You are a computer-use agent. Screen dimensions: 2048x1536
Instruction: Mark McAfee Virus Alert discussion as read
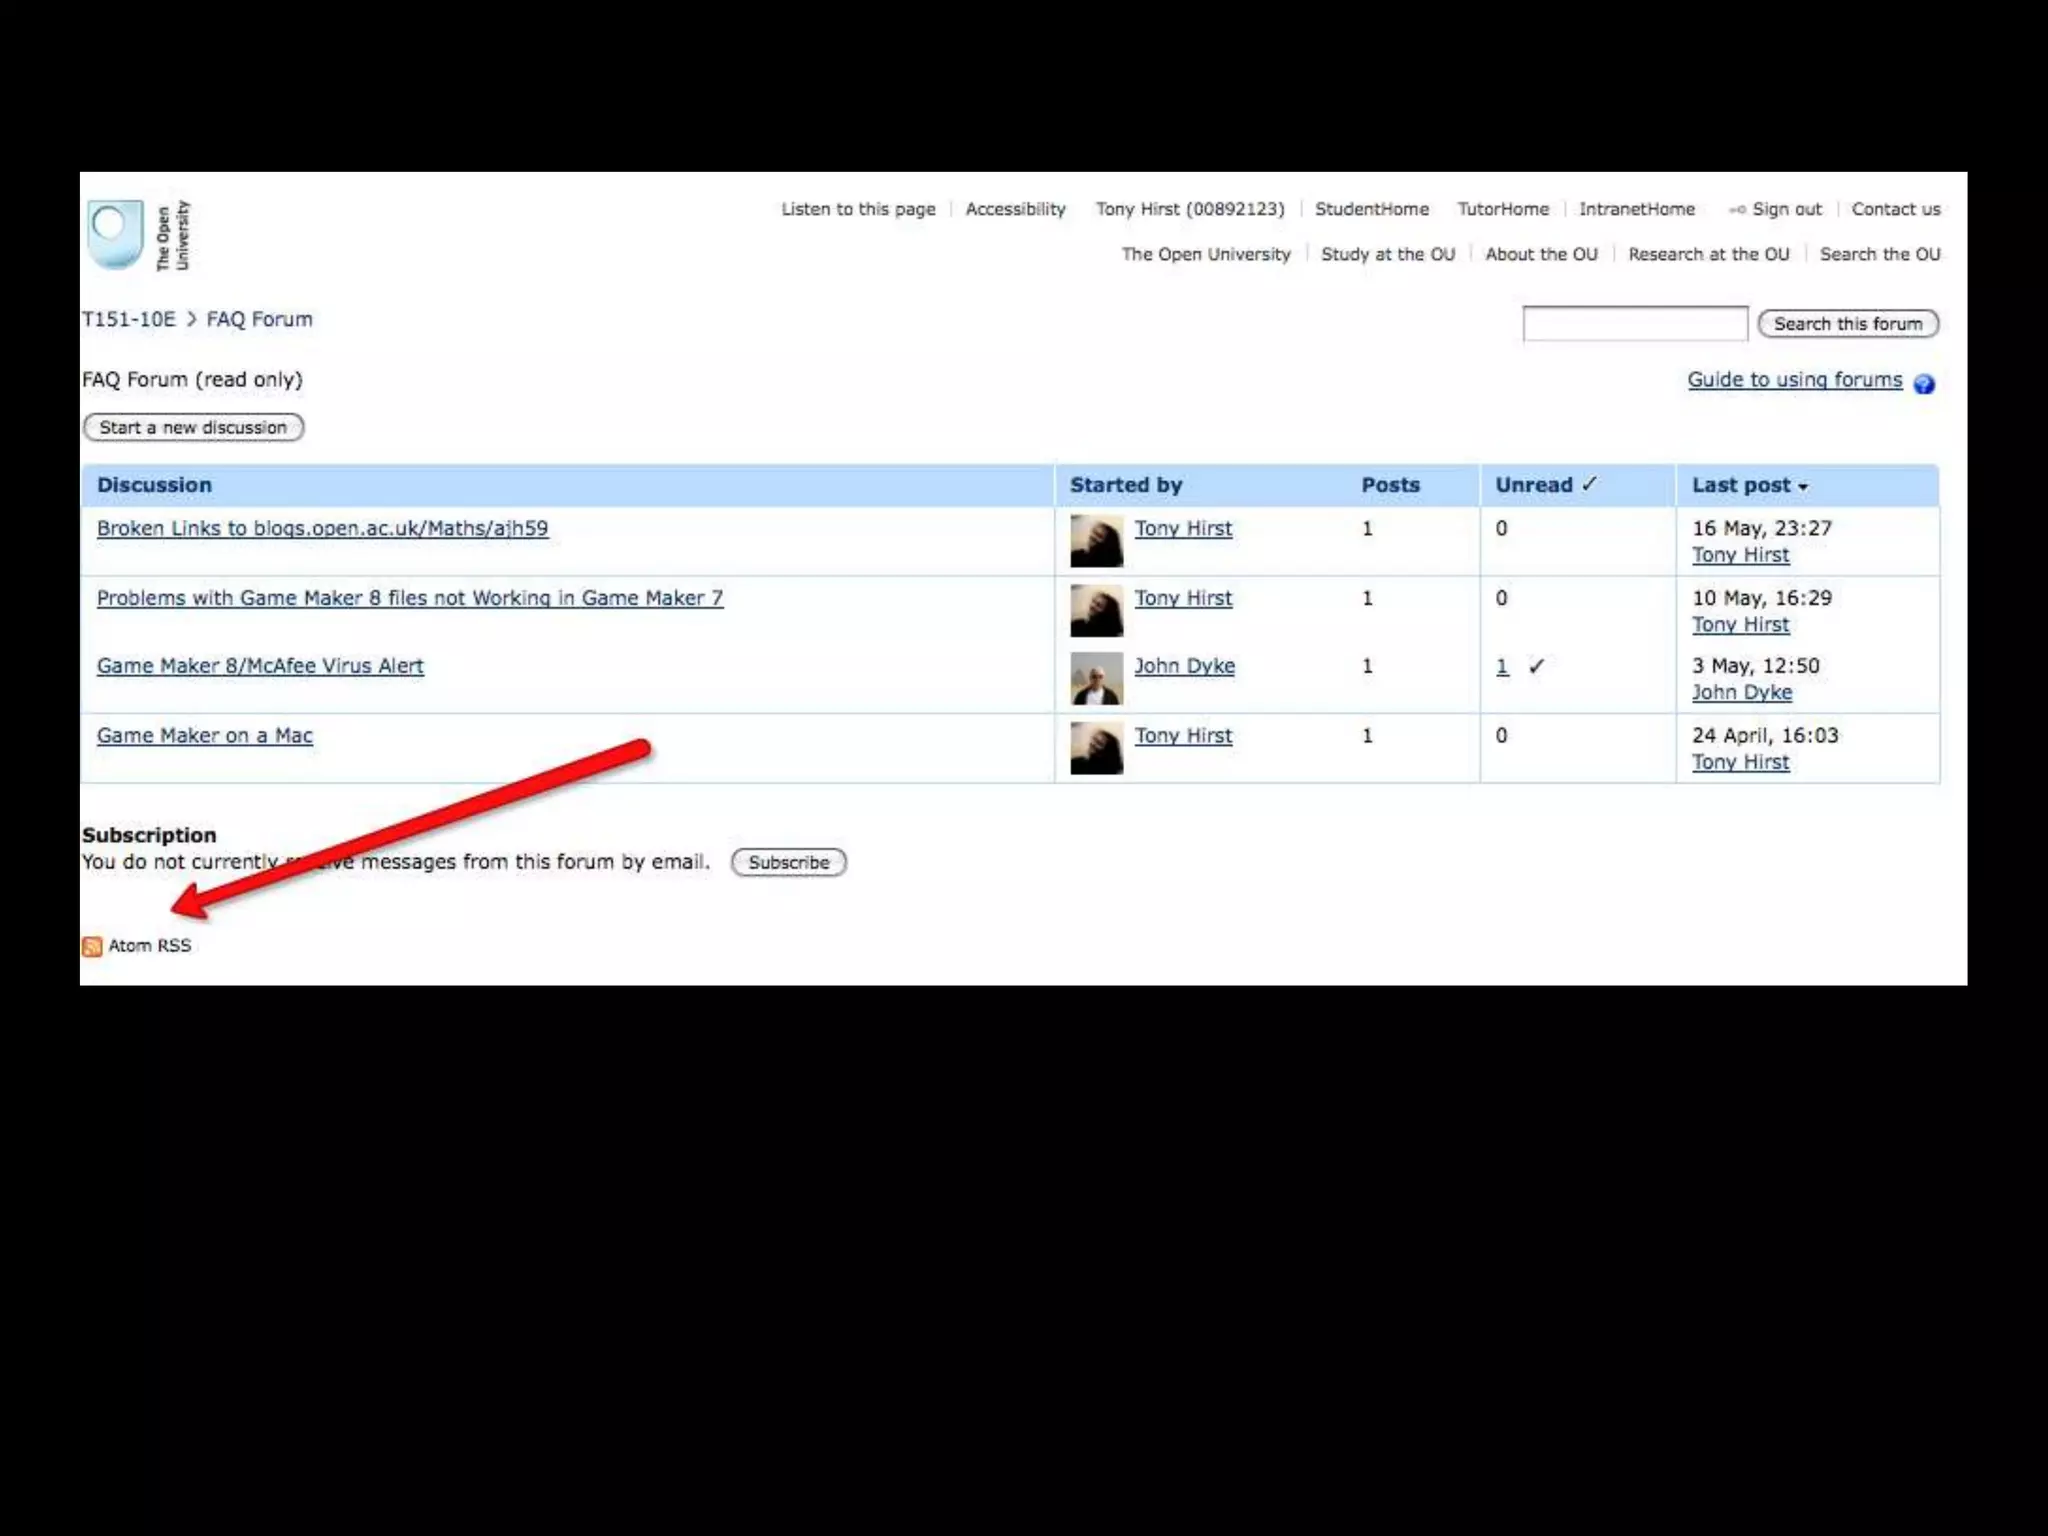coord(1537,666)
